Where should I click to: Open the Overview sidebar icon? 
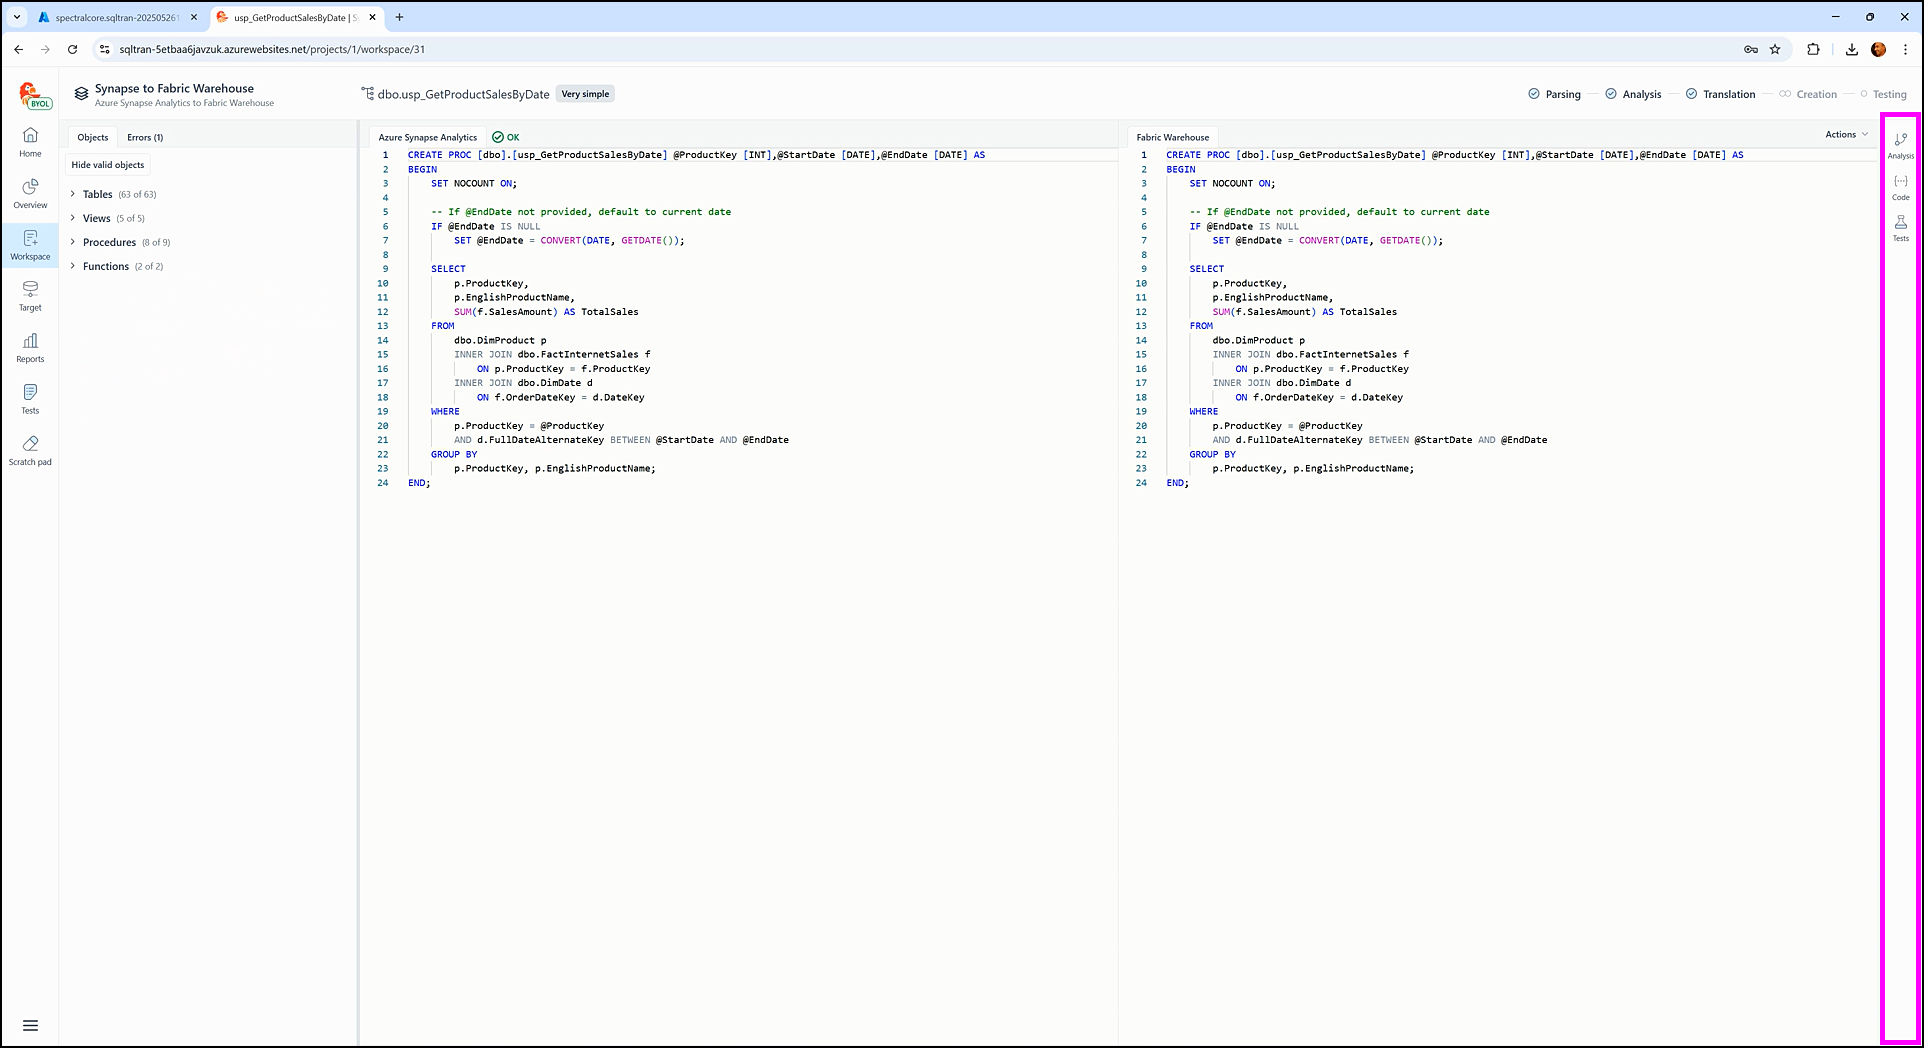click(30, 193)
